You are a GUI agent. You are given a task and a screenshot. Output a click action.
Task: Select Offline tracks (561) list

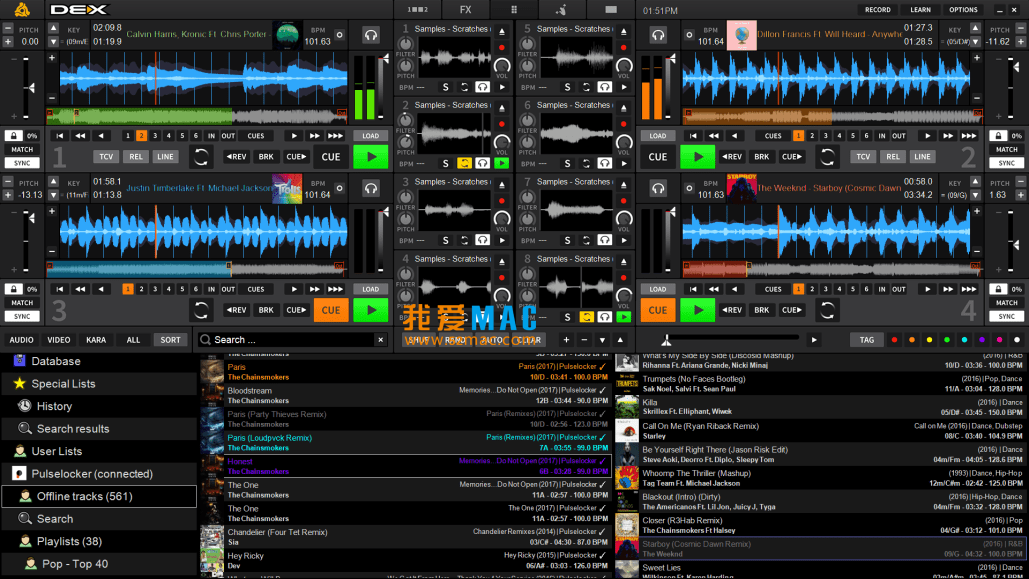pos(99,496)
